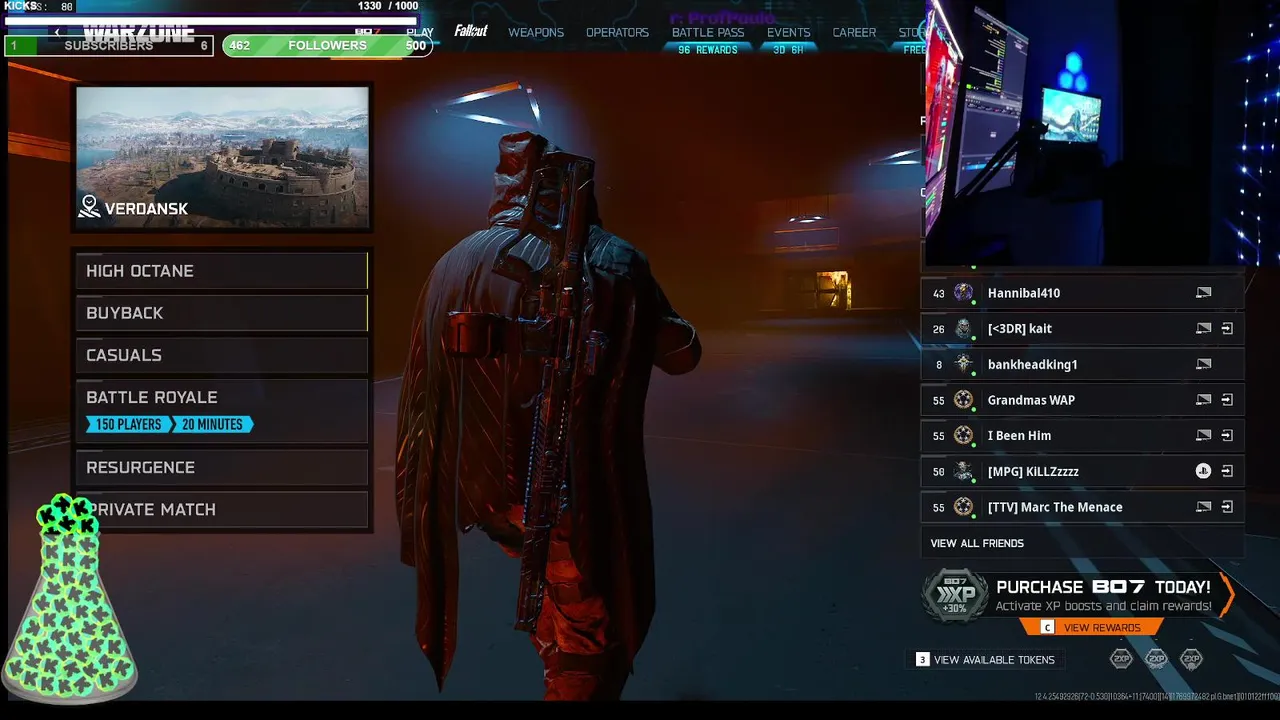Join I Been Him using the join icon

point(1227,436)
